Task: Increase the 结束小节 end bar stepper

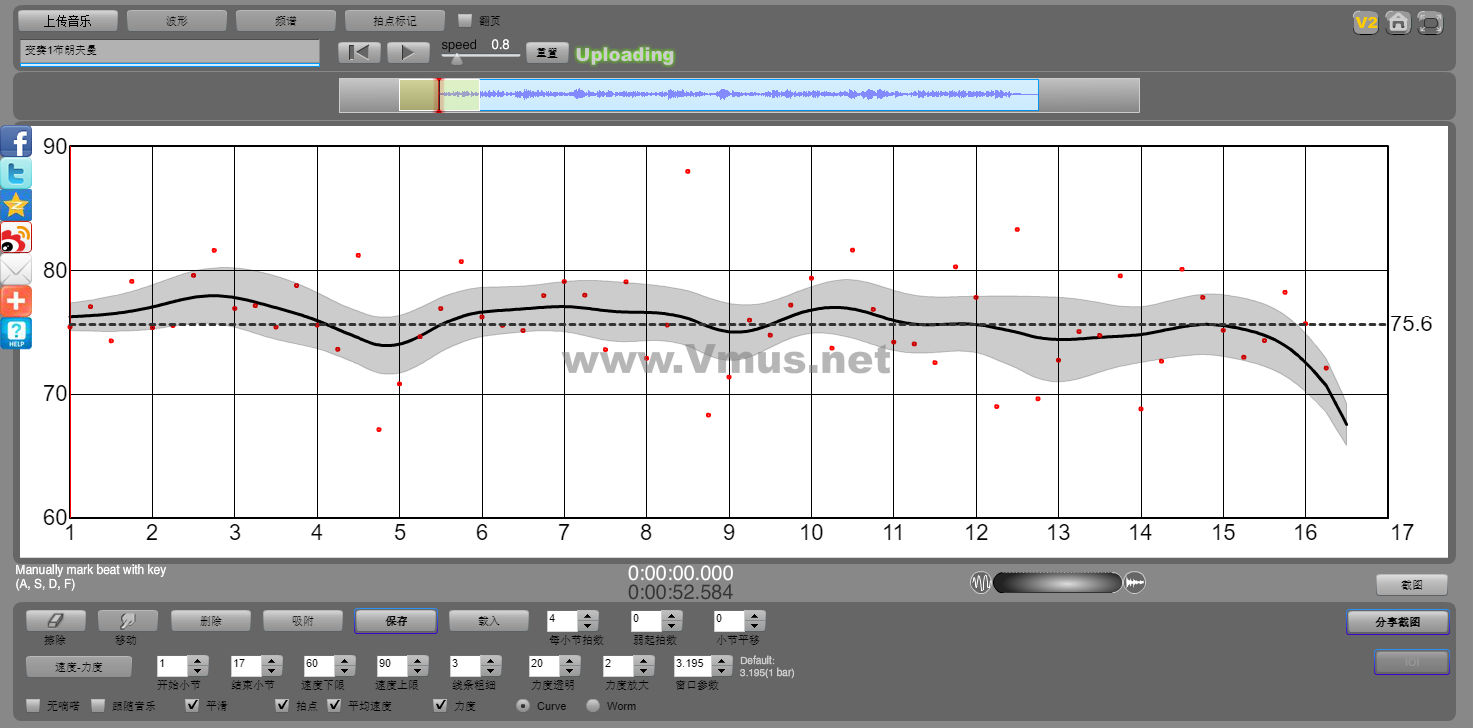Action: pyautogui.click(x=270, y=660)
